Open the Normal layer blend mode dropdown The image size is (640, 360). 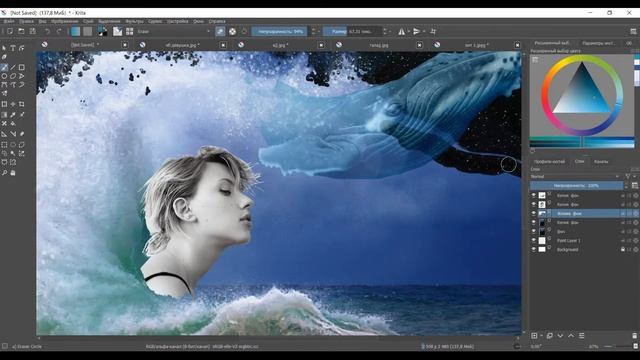point(575,177)
